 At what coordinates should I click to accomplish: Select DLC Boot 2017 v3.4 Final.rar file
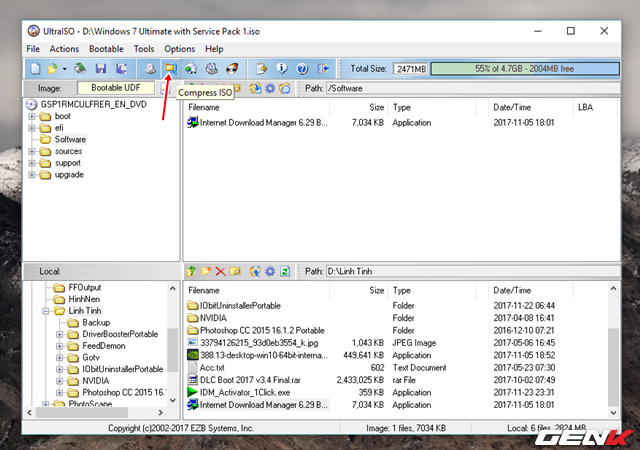point(250,380)
